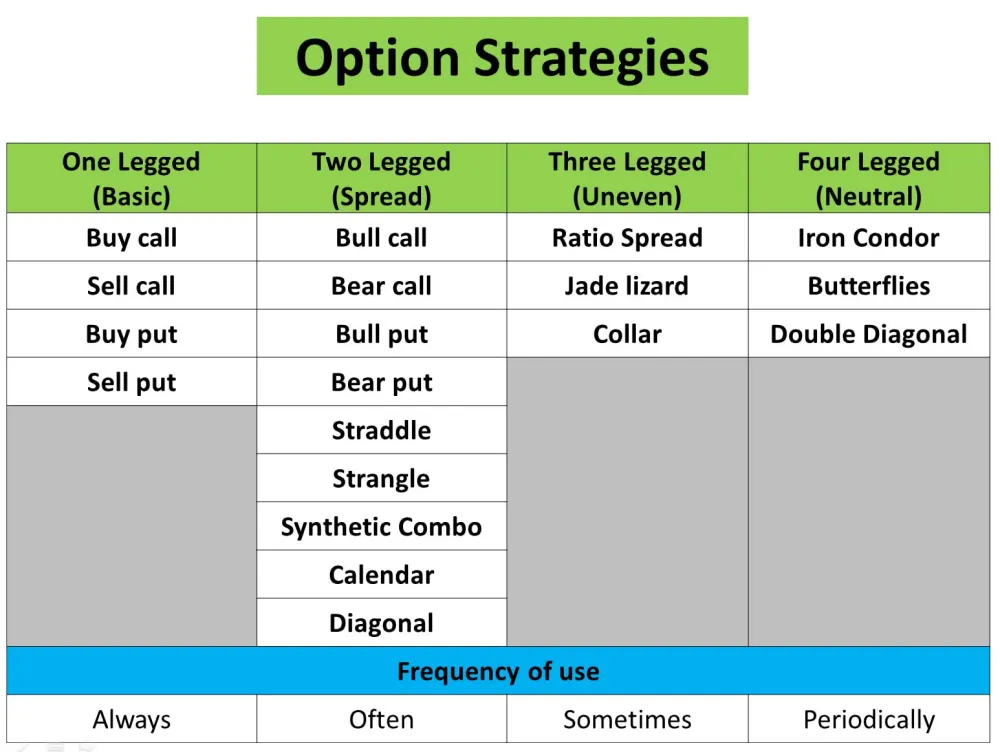
Task: Select the Calendar cell
Action: 381,574
